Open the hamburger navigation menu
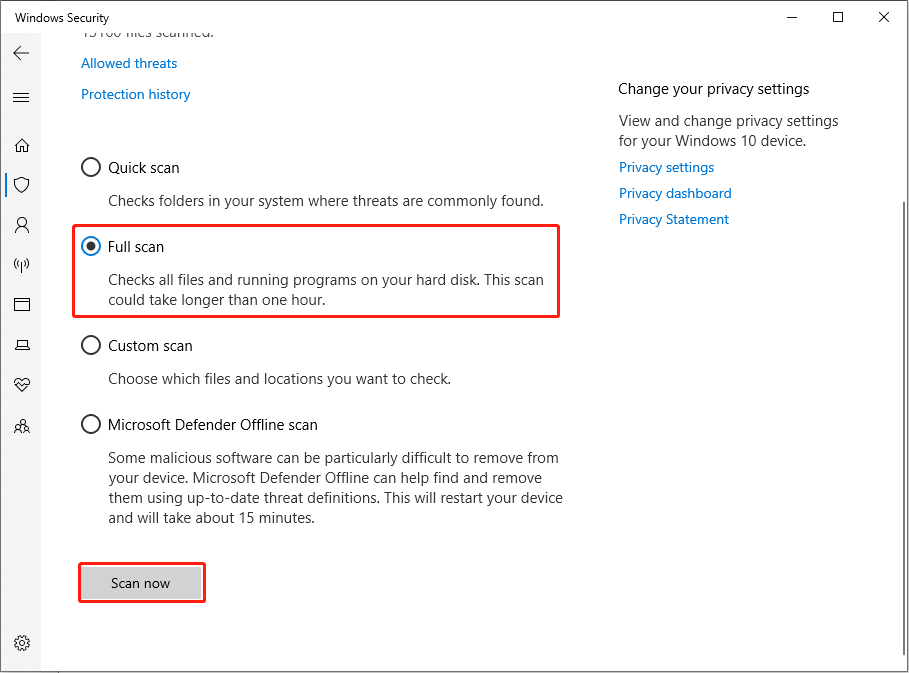909x673 pixels. [21, 97]
